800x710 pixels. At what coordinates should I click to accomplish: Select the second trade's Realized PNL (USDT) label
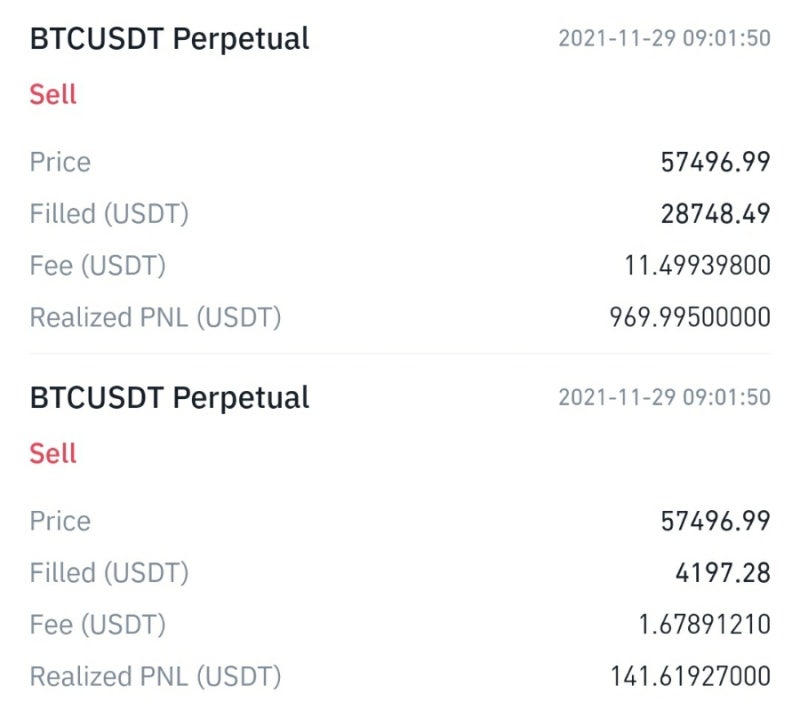pos(156,677)
